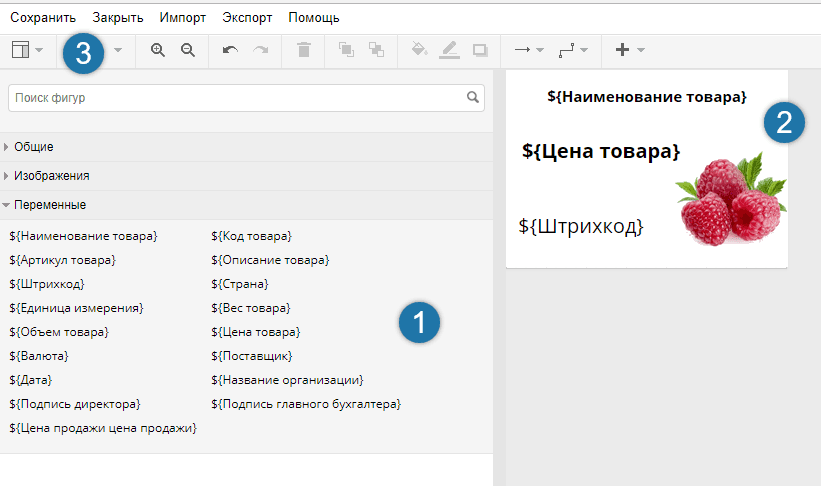Select variable ${Валюта}
This screenshot has height=486, width=821.
39,356
